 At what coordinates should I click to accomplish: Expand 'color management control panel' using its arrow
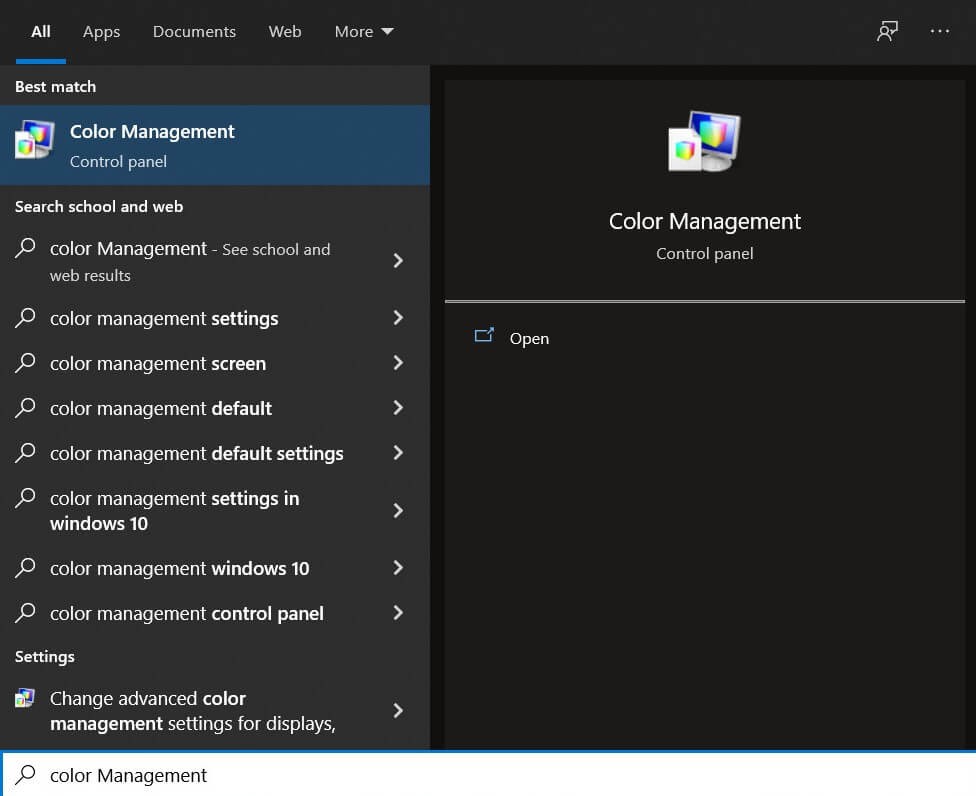[398, 613]
